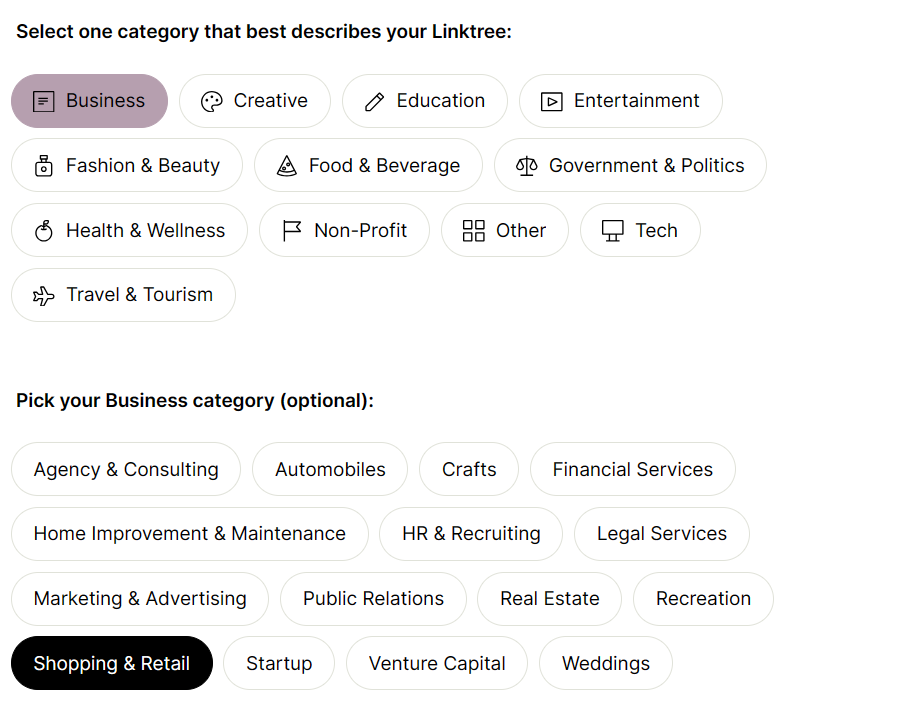The width and height of the screenshot is (904, 714).
Task: Pick the Weddings category chip
Action: pos(606,663)
